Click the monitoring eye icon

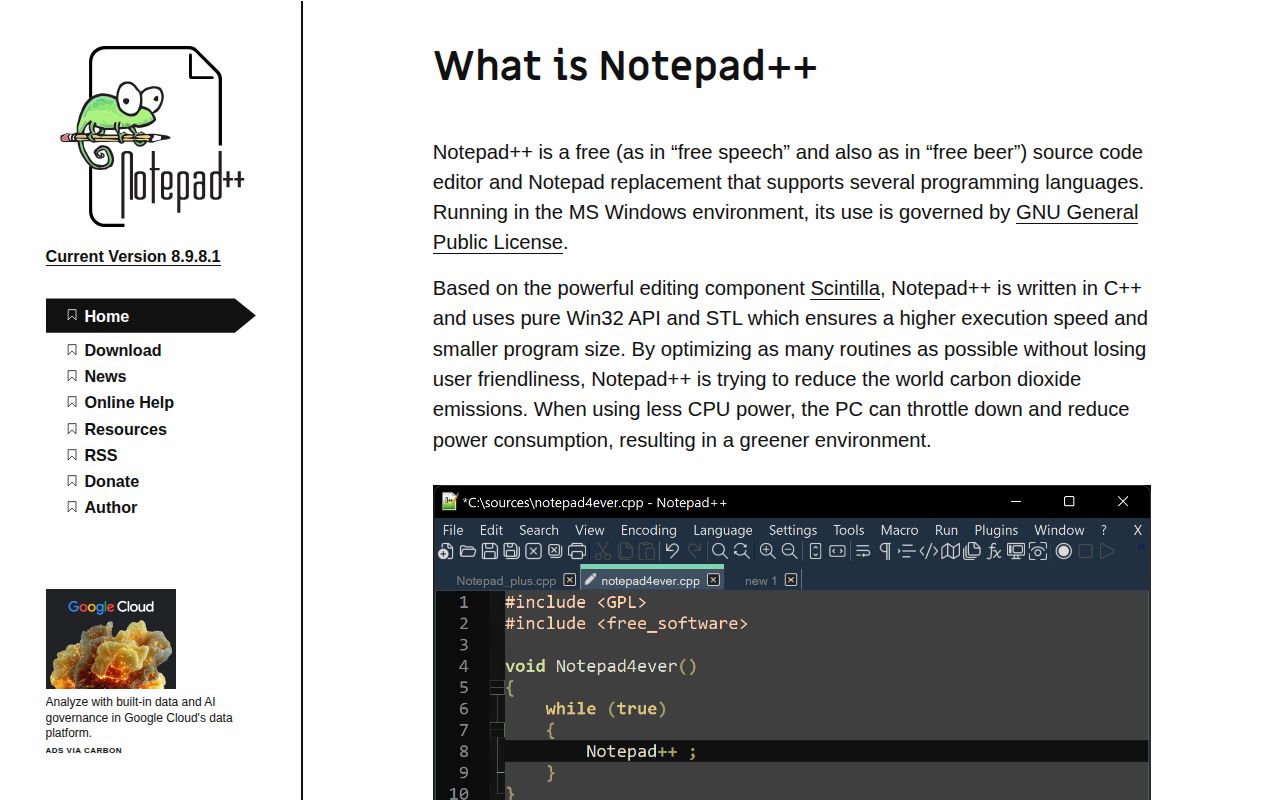coord(1038,551)
